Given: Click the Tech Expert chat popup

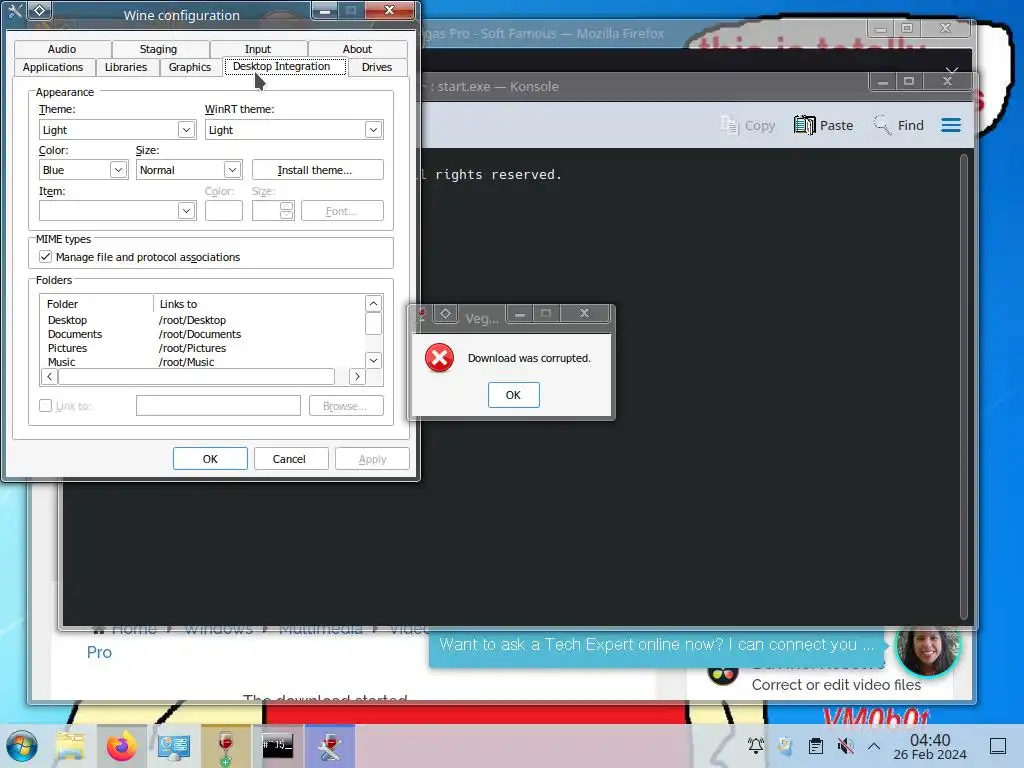Looking at the screenshot, I should [656, 645].
